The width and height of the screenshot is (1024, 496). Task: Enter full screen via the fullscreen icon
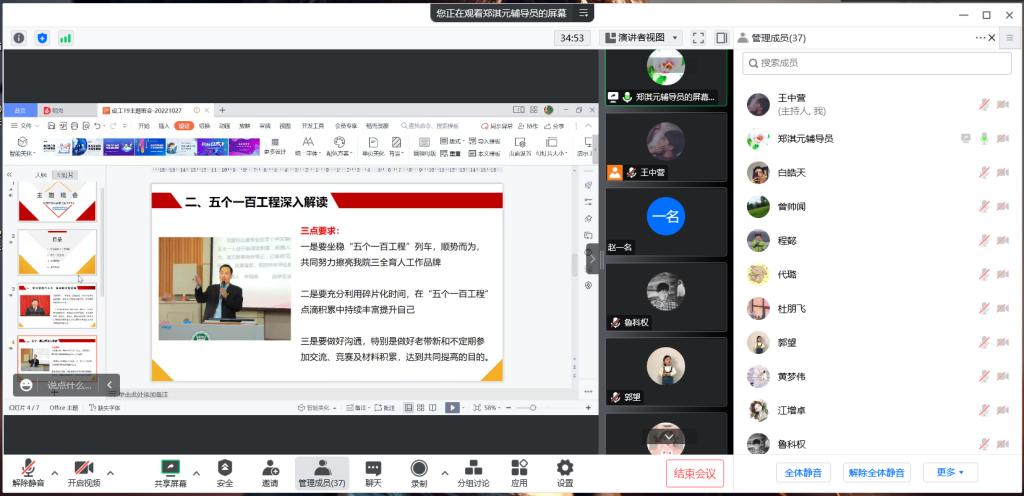(x=699, y=38)
